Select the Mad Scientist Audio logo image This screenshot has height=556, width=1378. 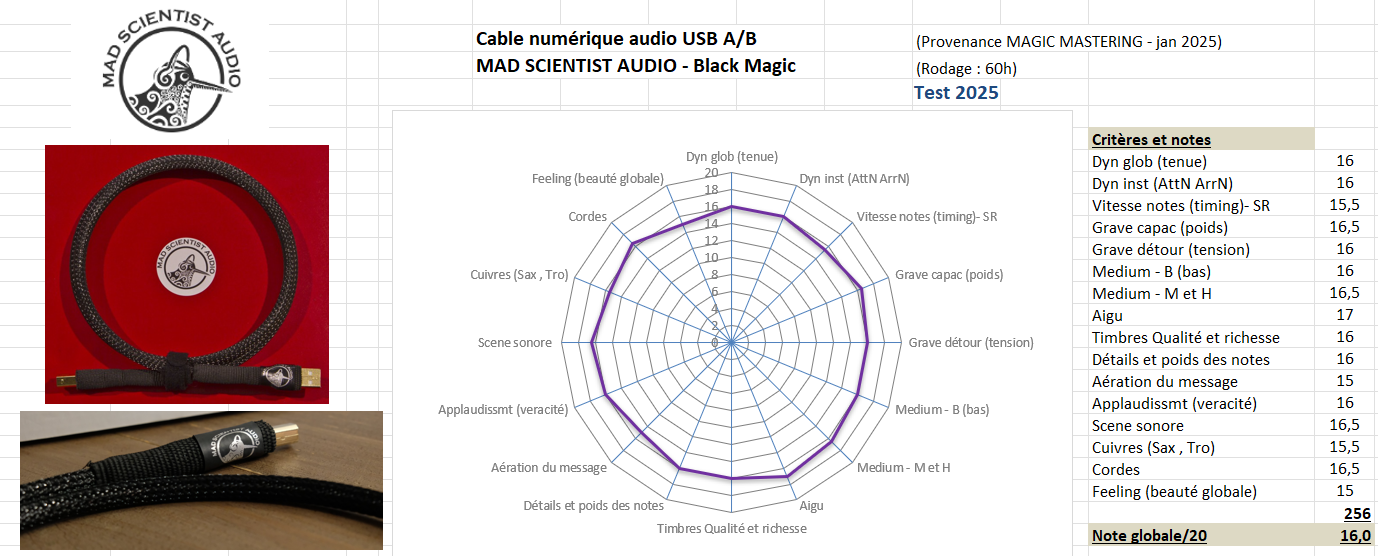[172, 72]
